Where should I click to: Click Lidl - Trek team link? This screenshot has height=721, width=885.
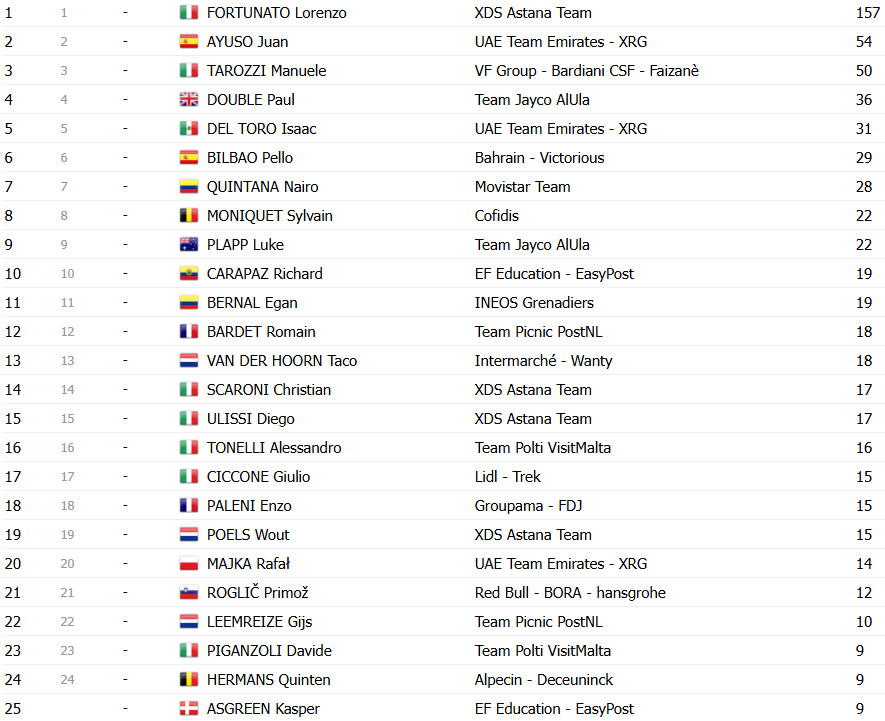507,477
